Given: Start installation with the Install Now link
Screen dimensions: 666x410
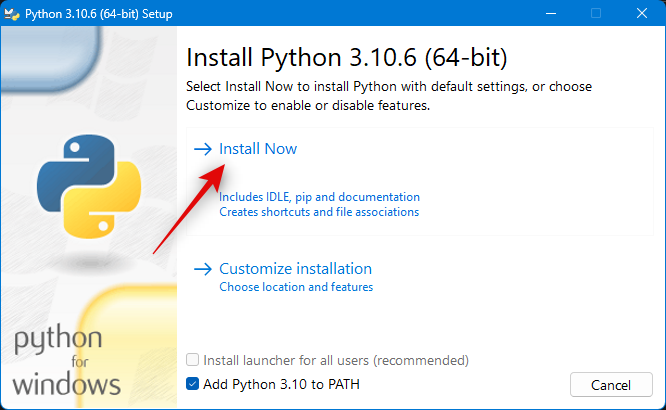Looking at the screenshot, I should (x=258, y=149).
